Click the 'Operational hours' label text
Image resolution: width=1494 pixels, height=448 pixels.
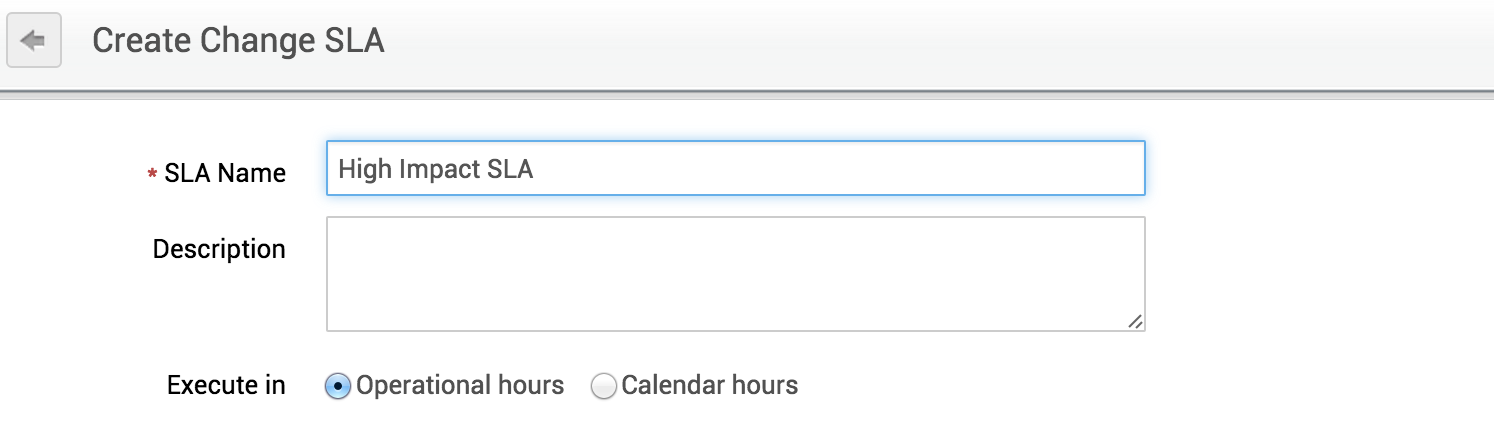point(460,385)
